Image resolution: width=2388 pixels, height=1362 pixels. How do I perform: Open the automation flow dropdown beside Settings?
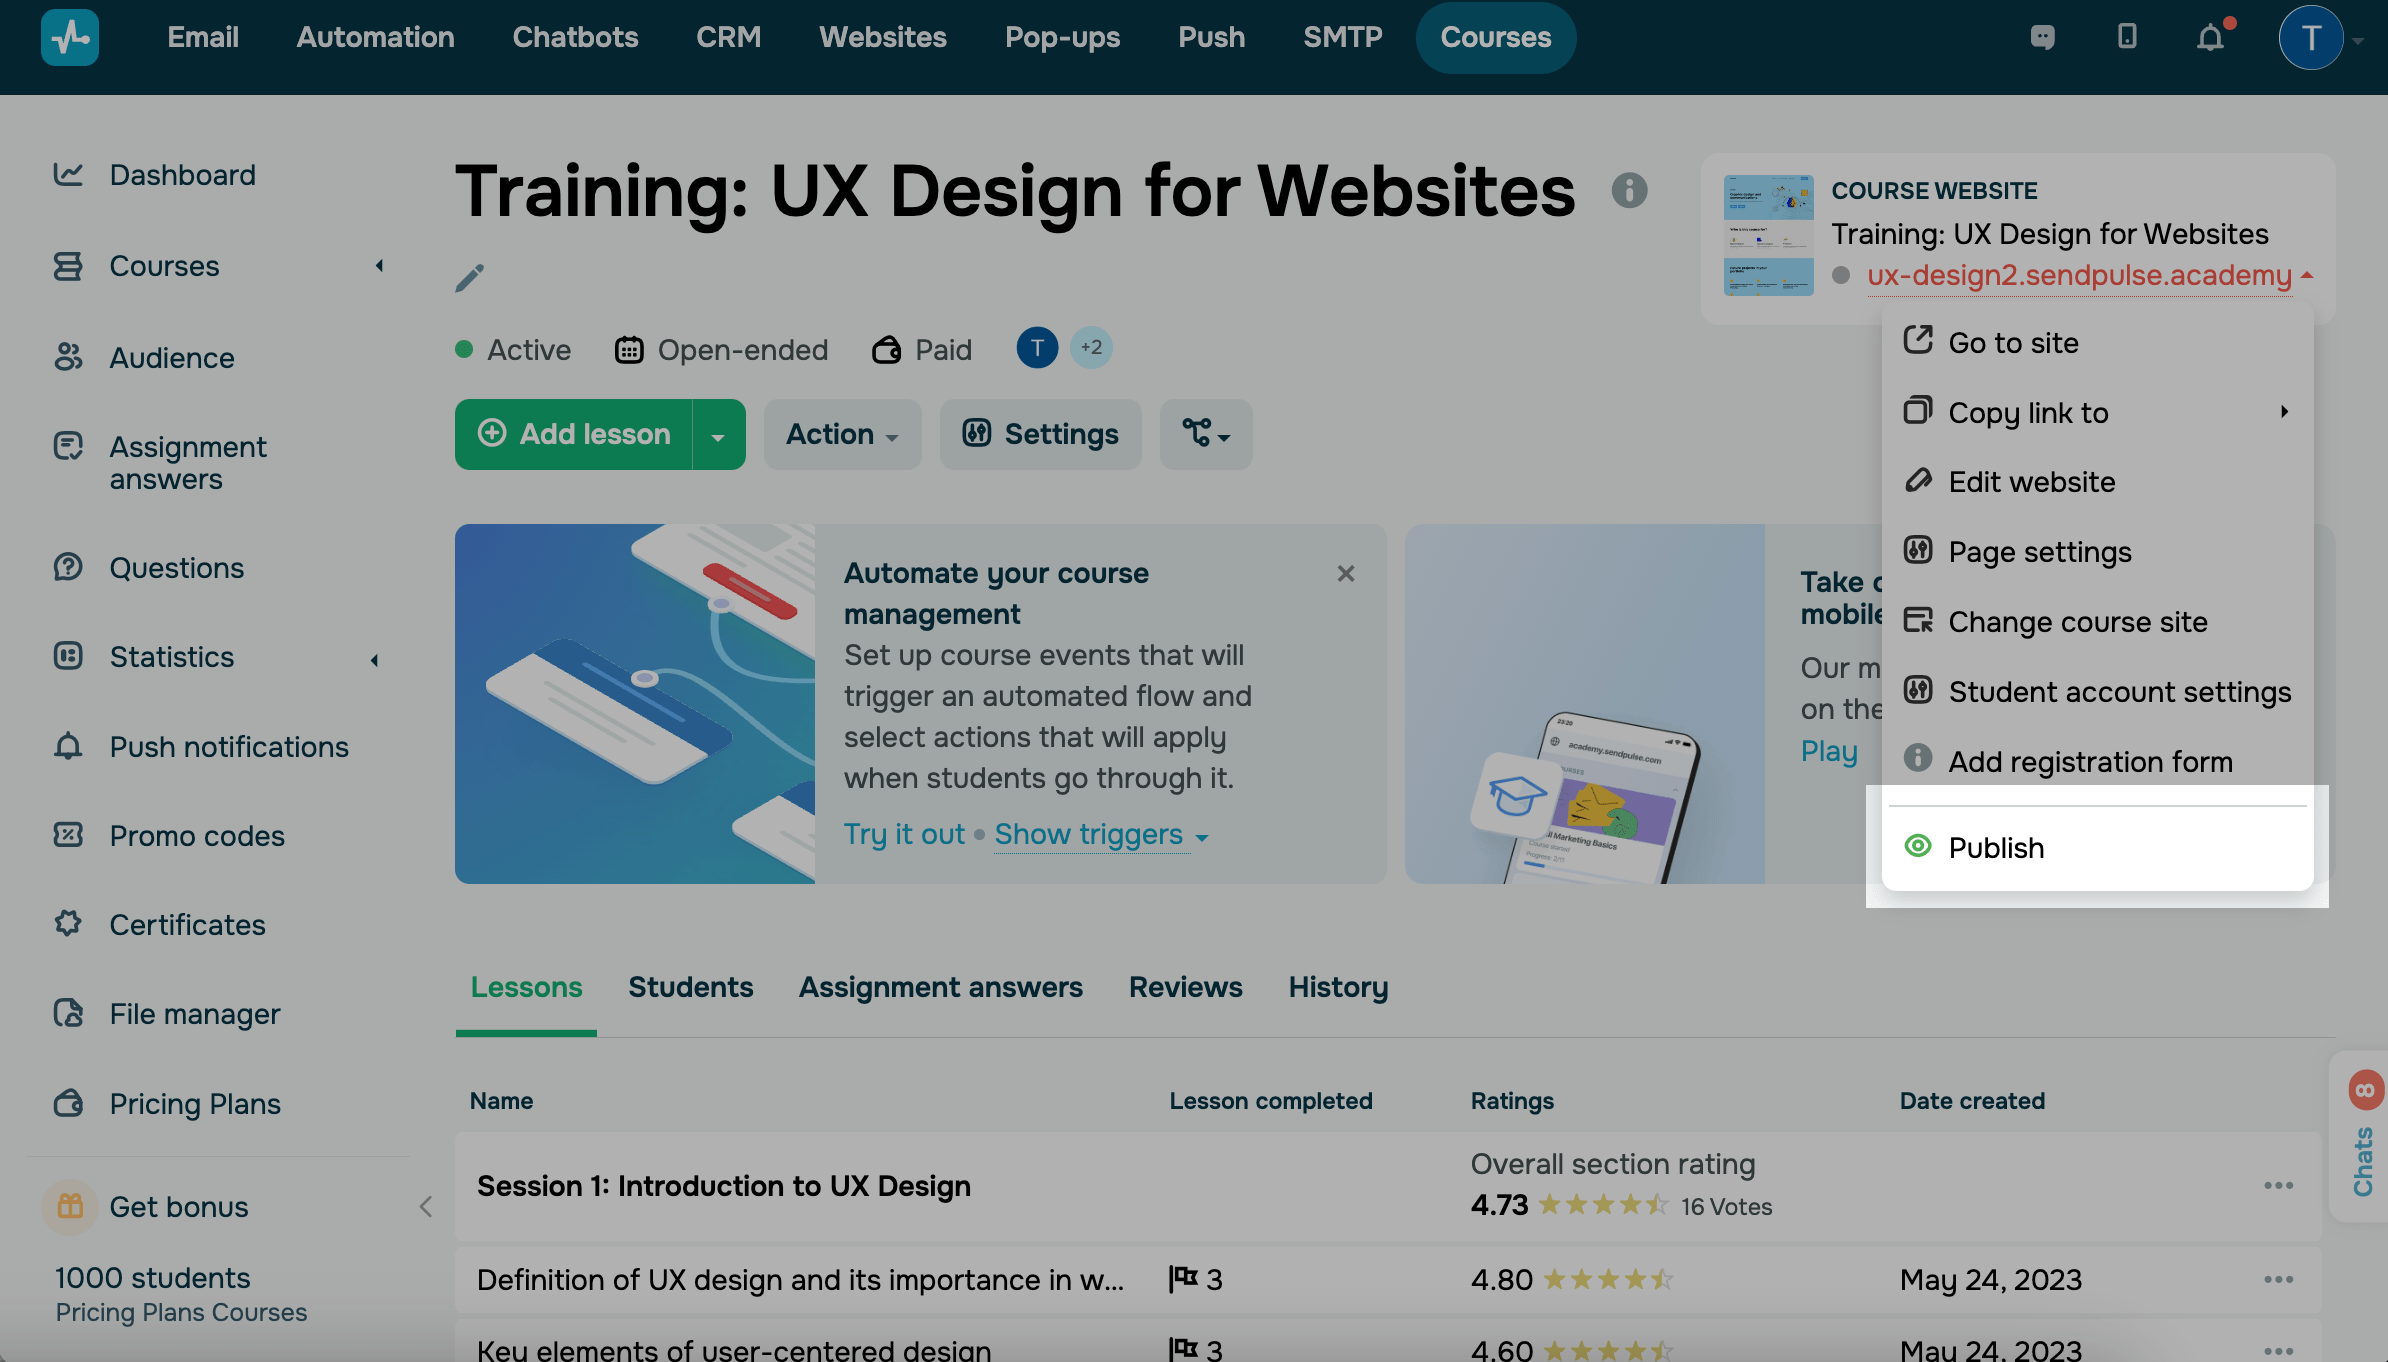(x=1205, y=435)
